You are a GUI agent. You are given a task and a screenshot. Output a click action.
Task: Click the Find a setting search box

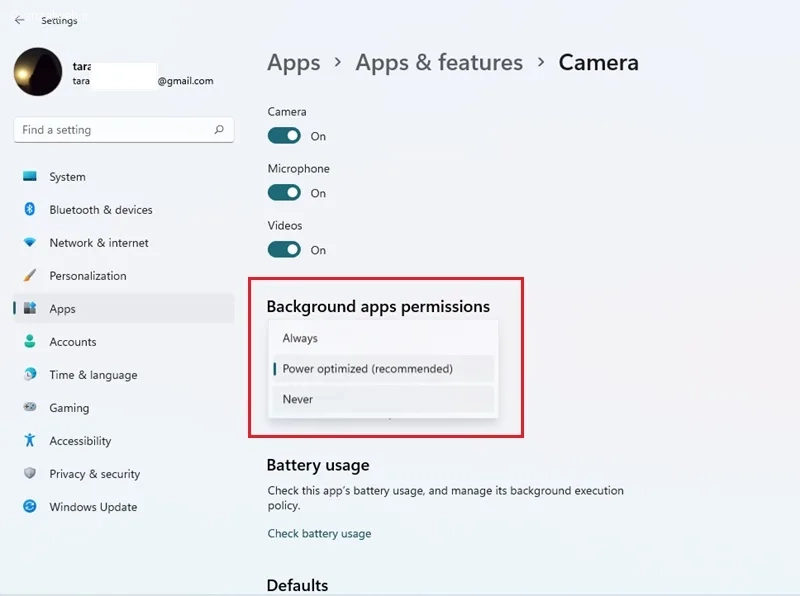pos(115,130)
